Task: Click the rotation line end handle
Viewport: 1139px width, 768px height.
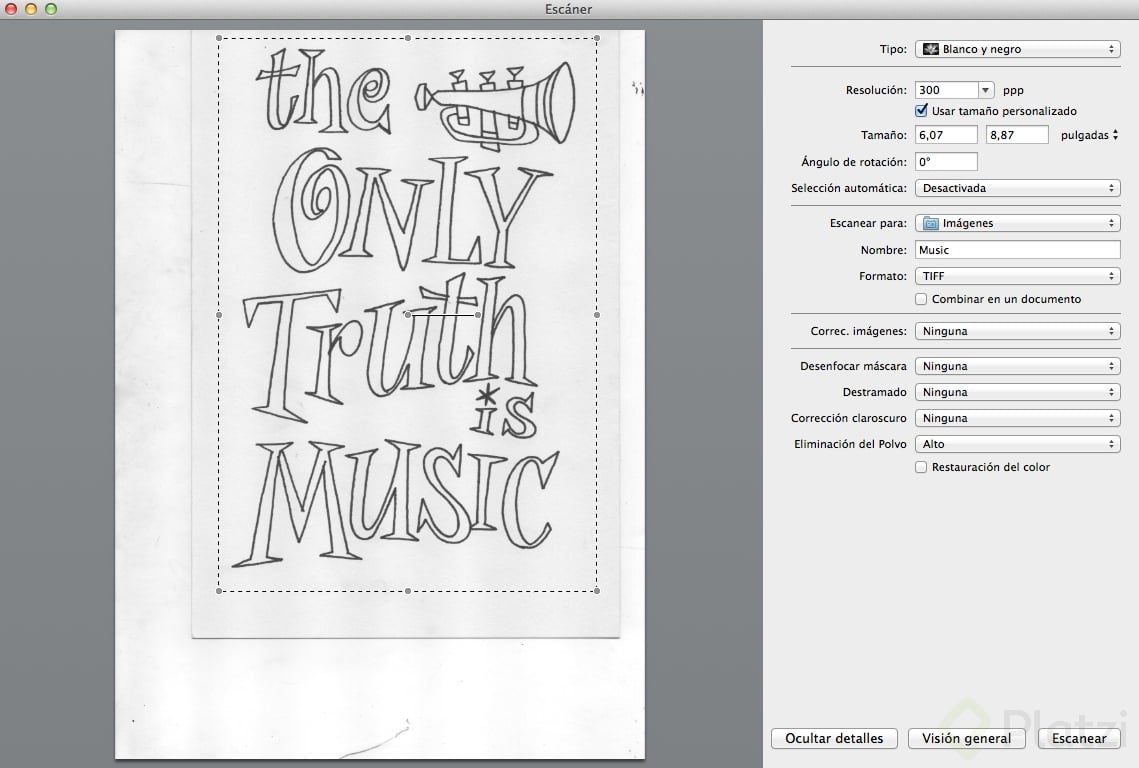Action: (478, 315)
